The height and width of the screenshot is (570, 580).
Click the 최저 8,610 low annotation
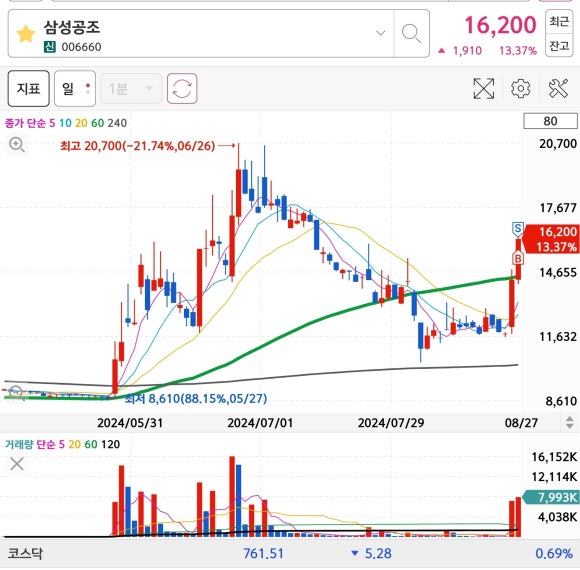tap(196, 398)
